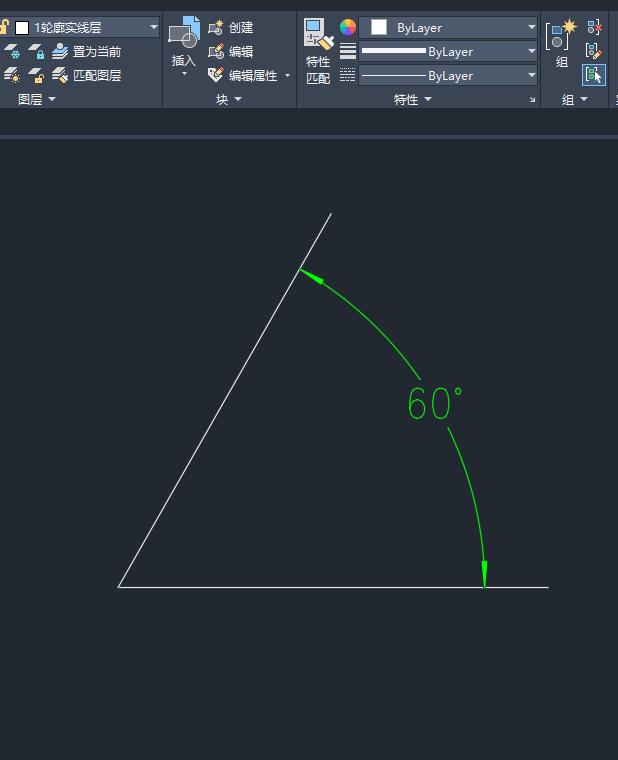The width and height of the screenshot is (618, 760).
Task: Click Match Layer (匹配图层) icon
Action: point(61,75)
